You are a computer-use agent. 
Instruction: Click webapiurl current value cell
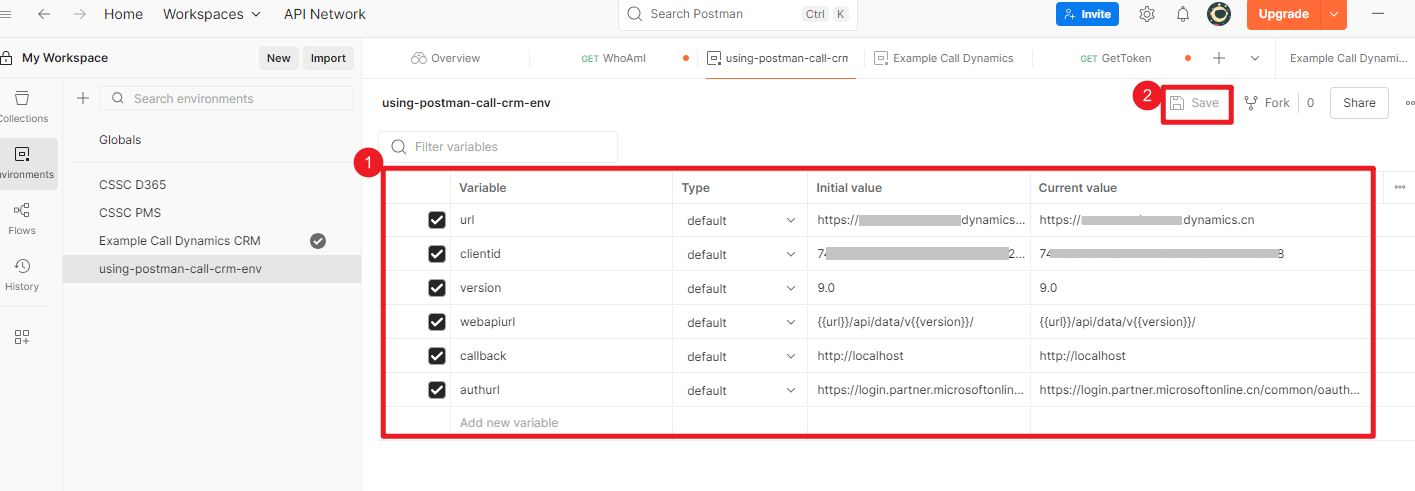point(1201,322)
